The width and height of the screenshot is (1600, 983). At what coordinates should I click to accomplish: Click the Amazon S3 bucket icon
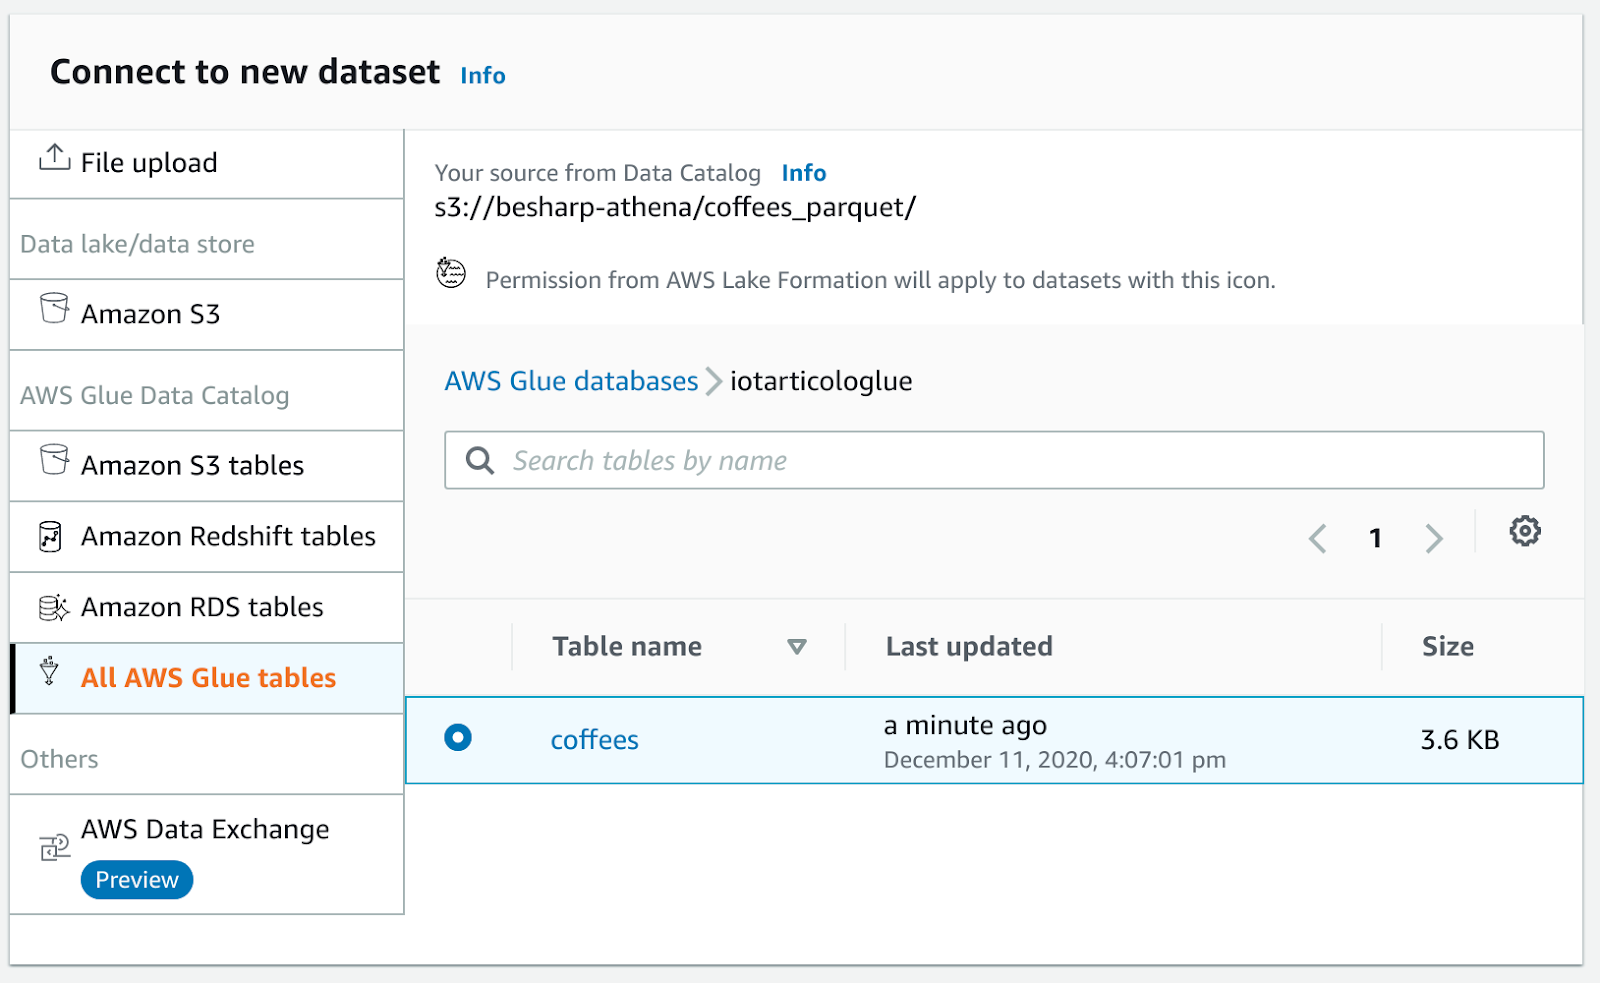pyautogui.click(x=54, y=308)
